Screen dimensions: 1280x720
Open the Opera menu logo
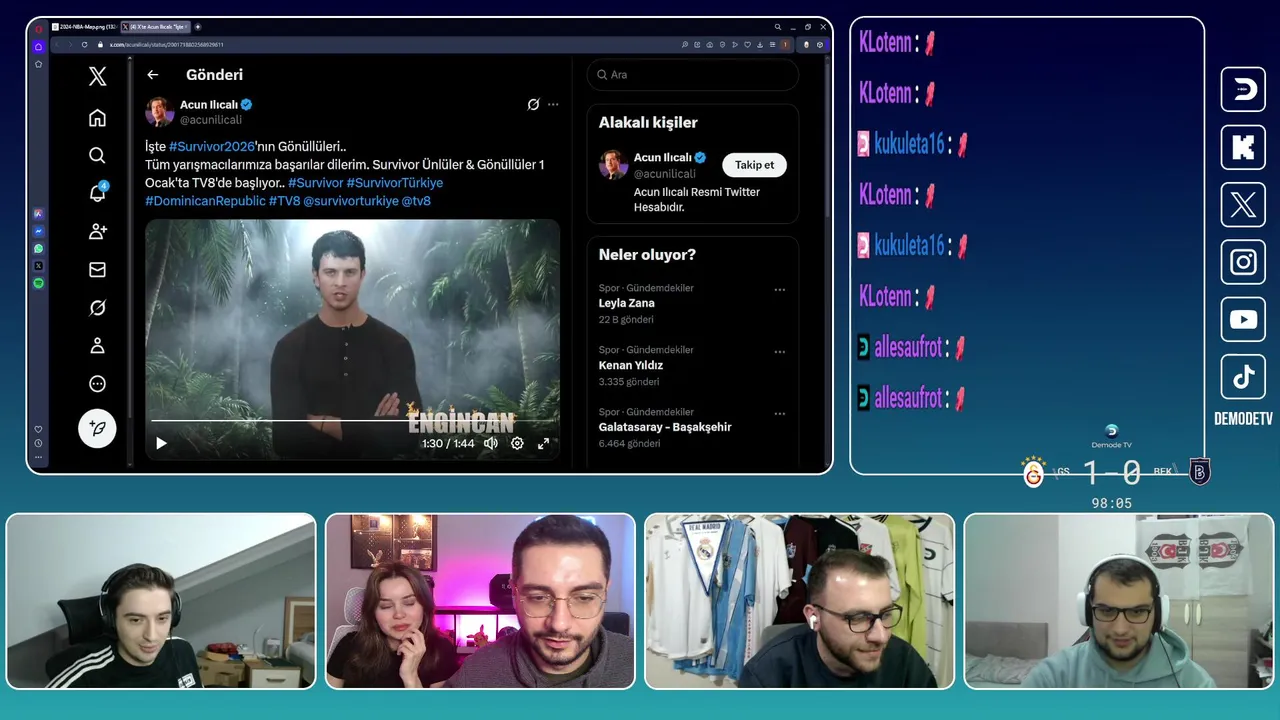39,28
